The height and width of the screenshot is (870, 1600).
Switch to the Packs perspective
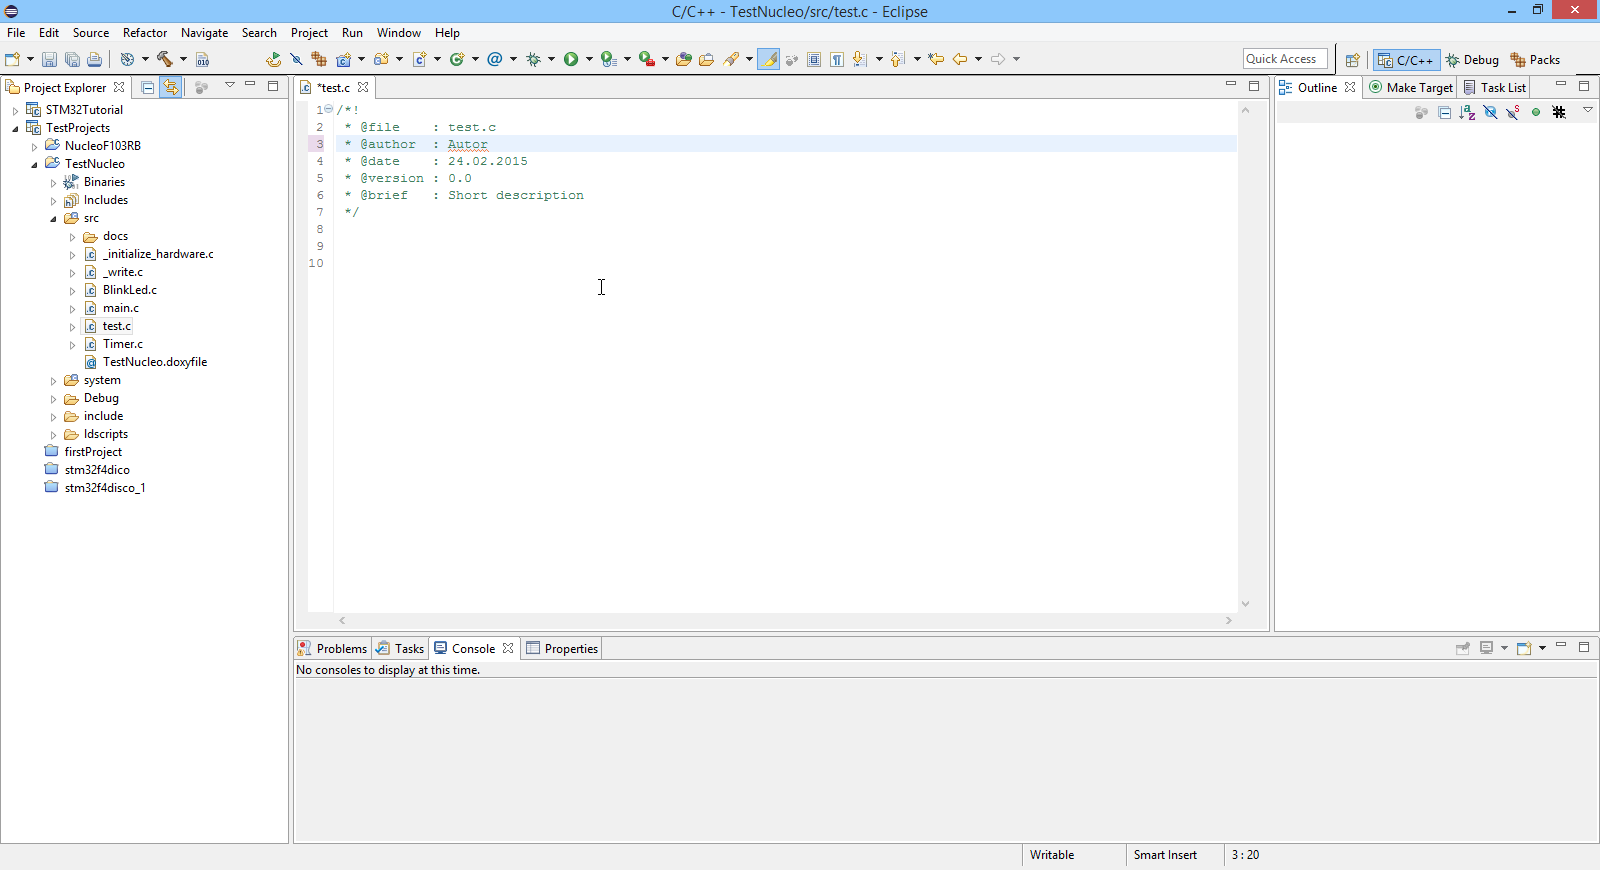(x=1535, y=60)
